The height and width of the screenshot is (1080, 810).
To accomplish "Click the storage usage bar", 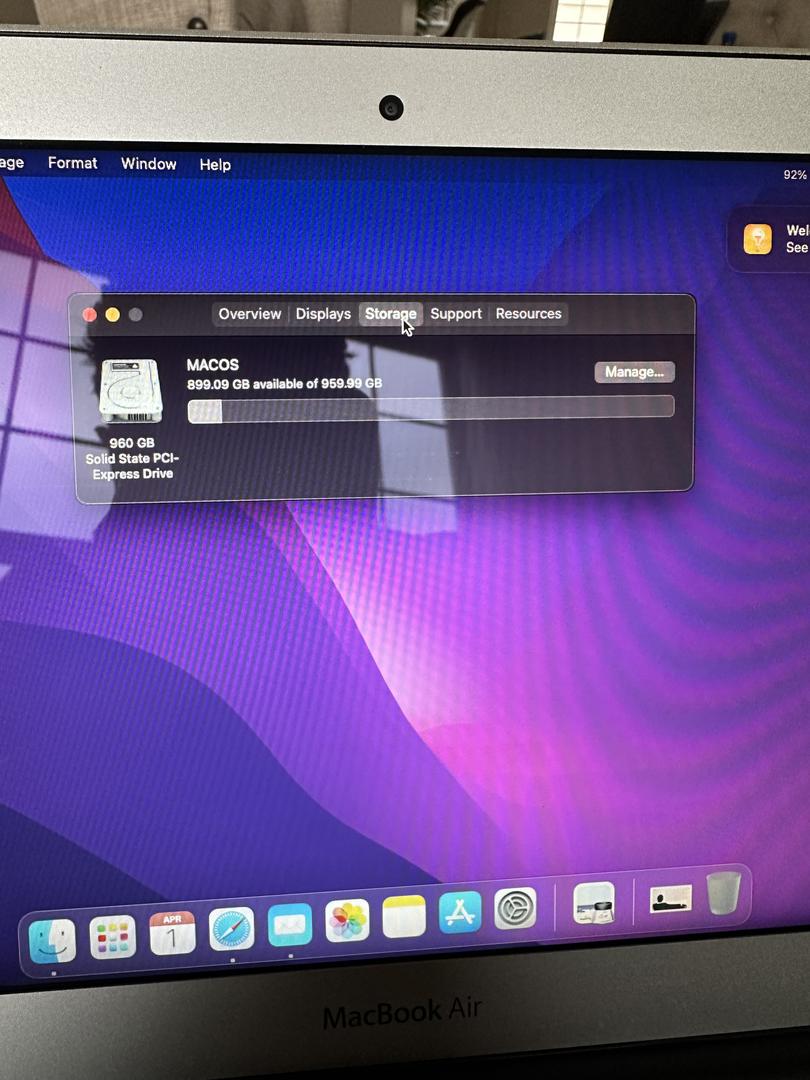I will (430, 409).
